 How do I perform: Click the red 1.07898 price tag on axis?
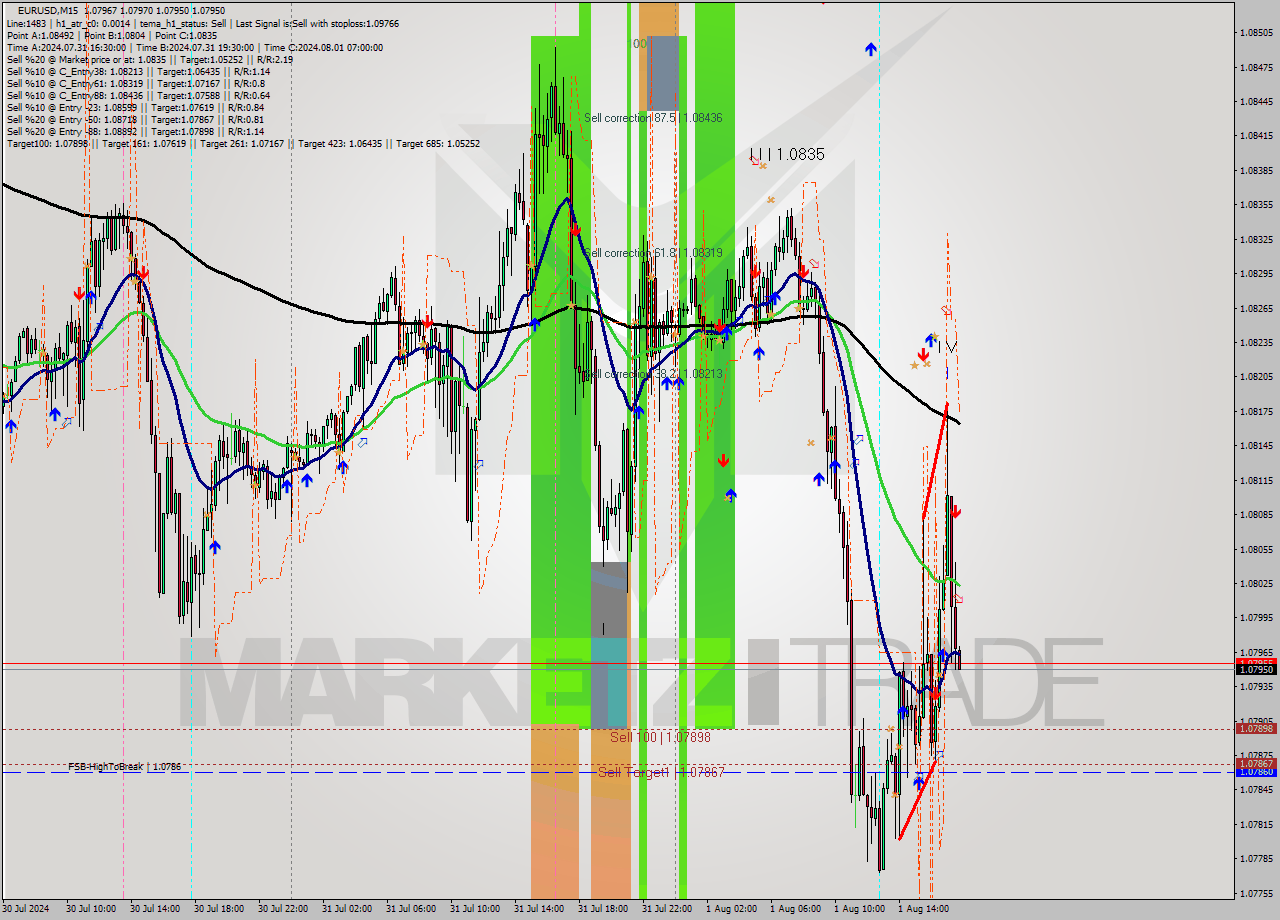(x=1256, y=729)
